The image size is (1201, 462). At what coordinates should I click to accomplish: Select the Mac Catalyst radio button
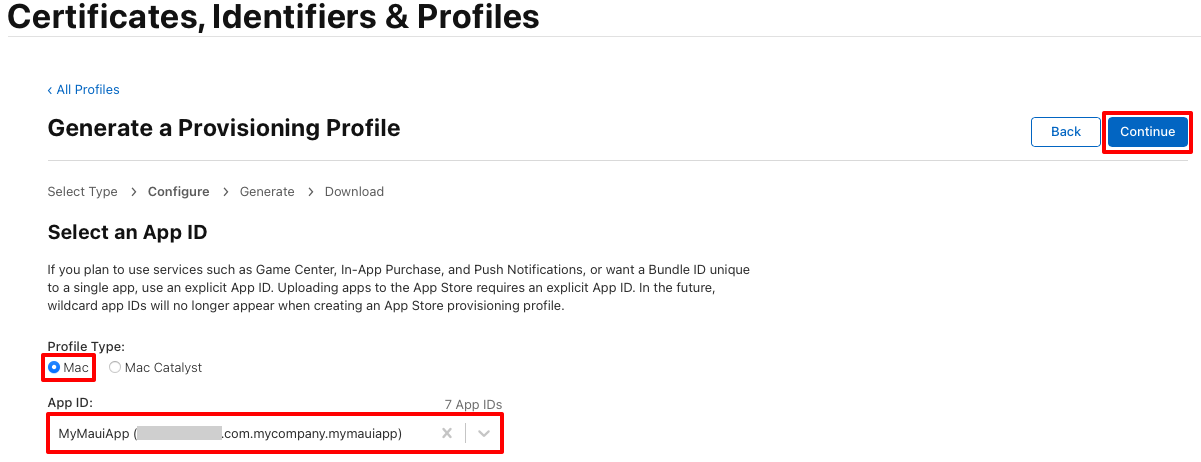[x=115, y=367]
